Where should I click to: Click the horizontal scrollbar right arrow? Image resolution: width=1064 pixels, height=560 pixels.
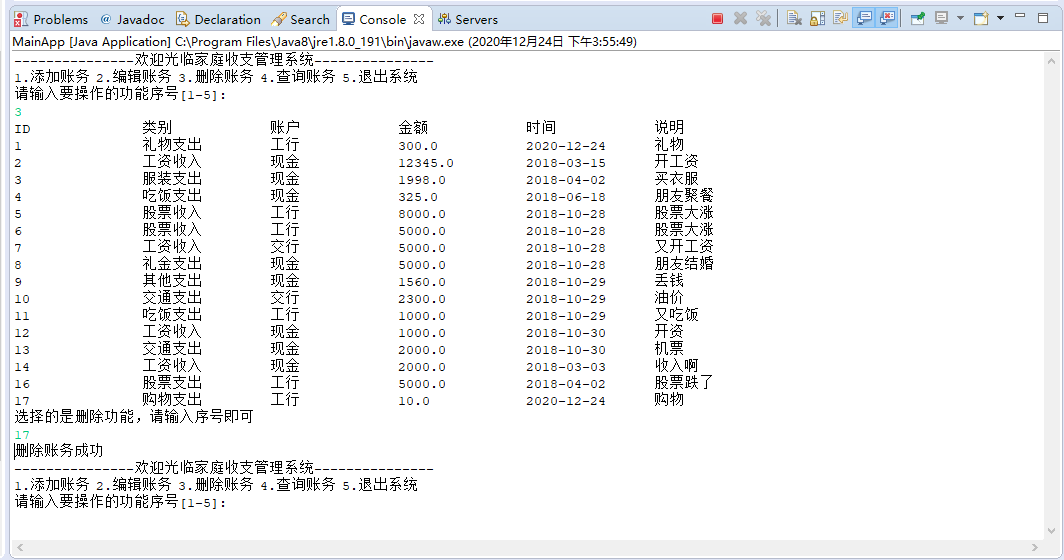[x=1035, y=547]
